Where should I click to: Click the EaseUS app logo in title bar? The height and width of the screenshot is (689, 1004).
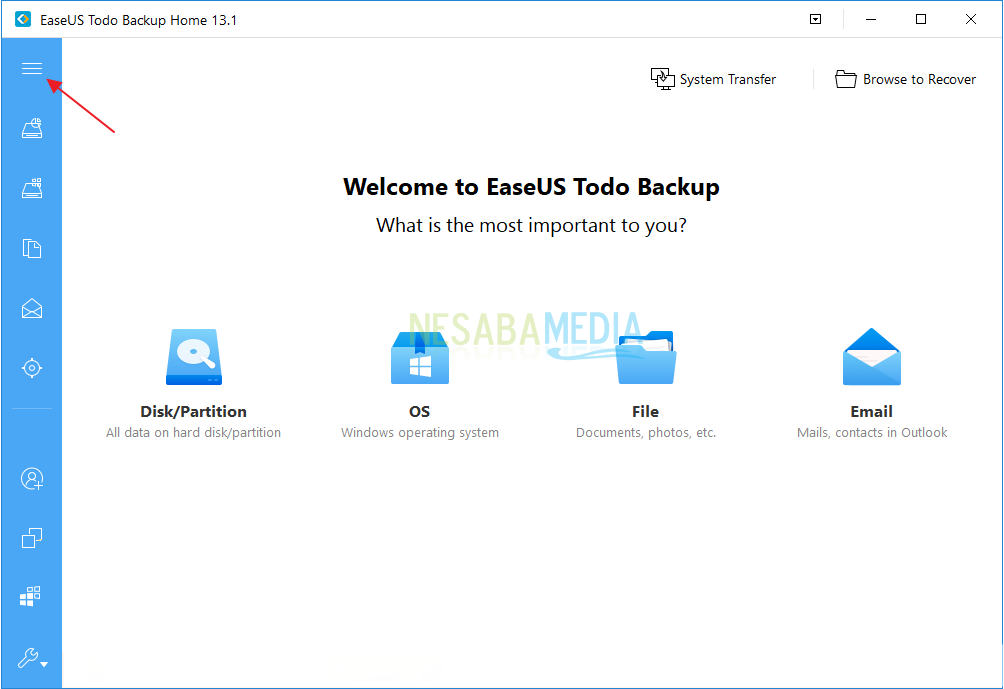[23, 19]
